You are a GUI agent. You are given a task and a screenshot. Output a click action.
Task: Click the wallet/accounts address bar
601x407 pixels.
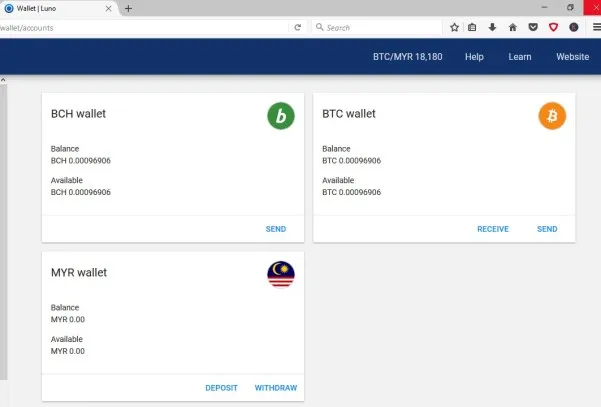(x=144, y=28)
